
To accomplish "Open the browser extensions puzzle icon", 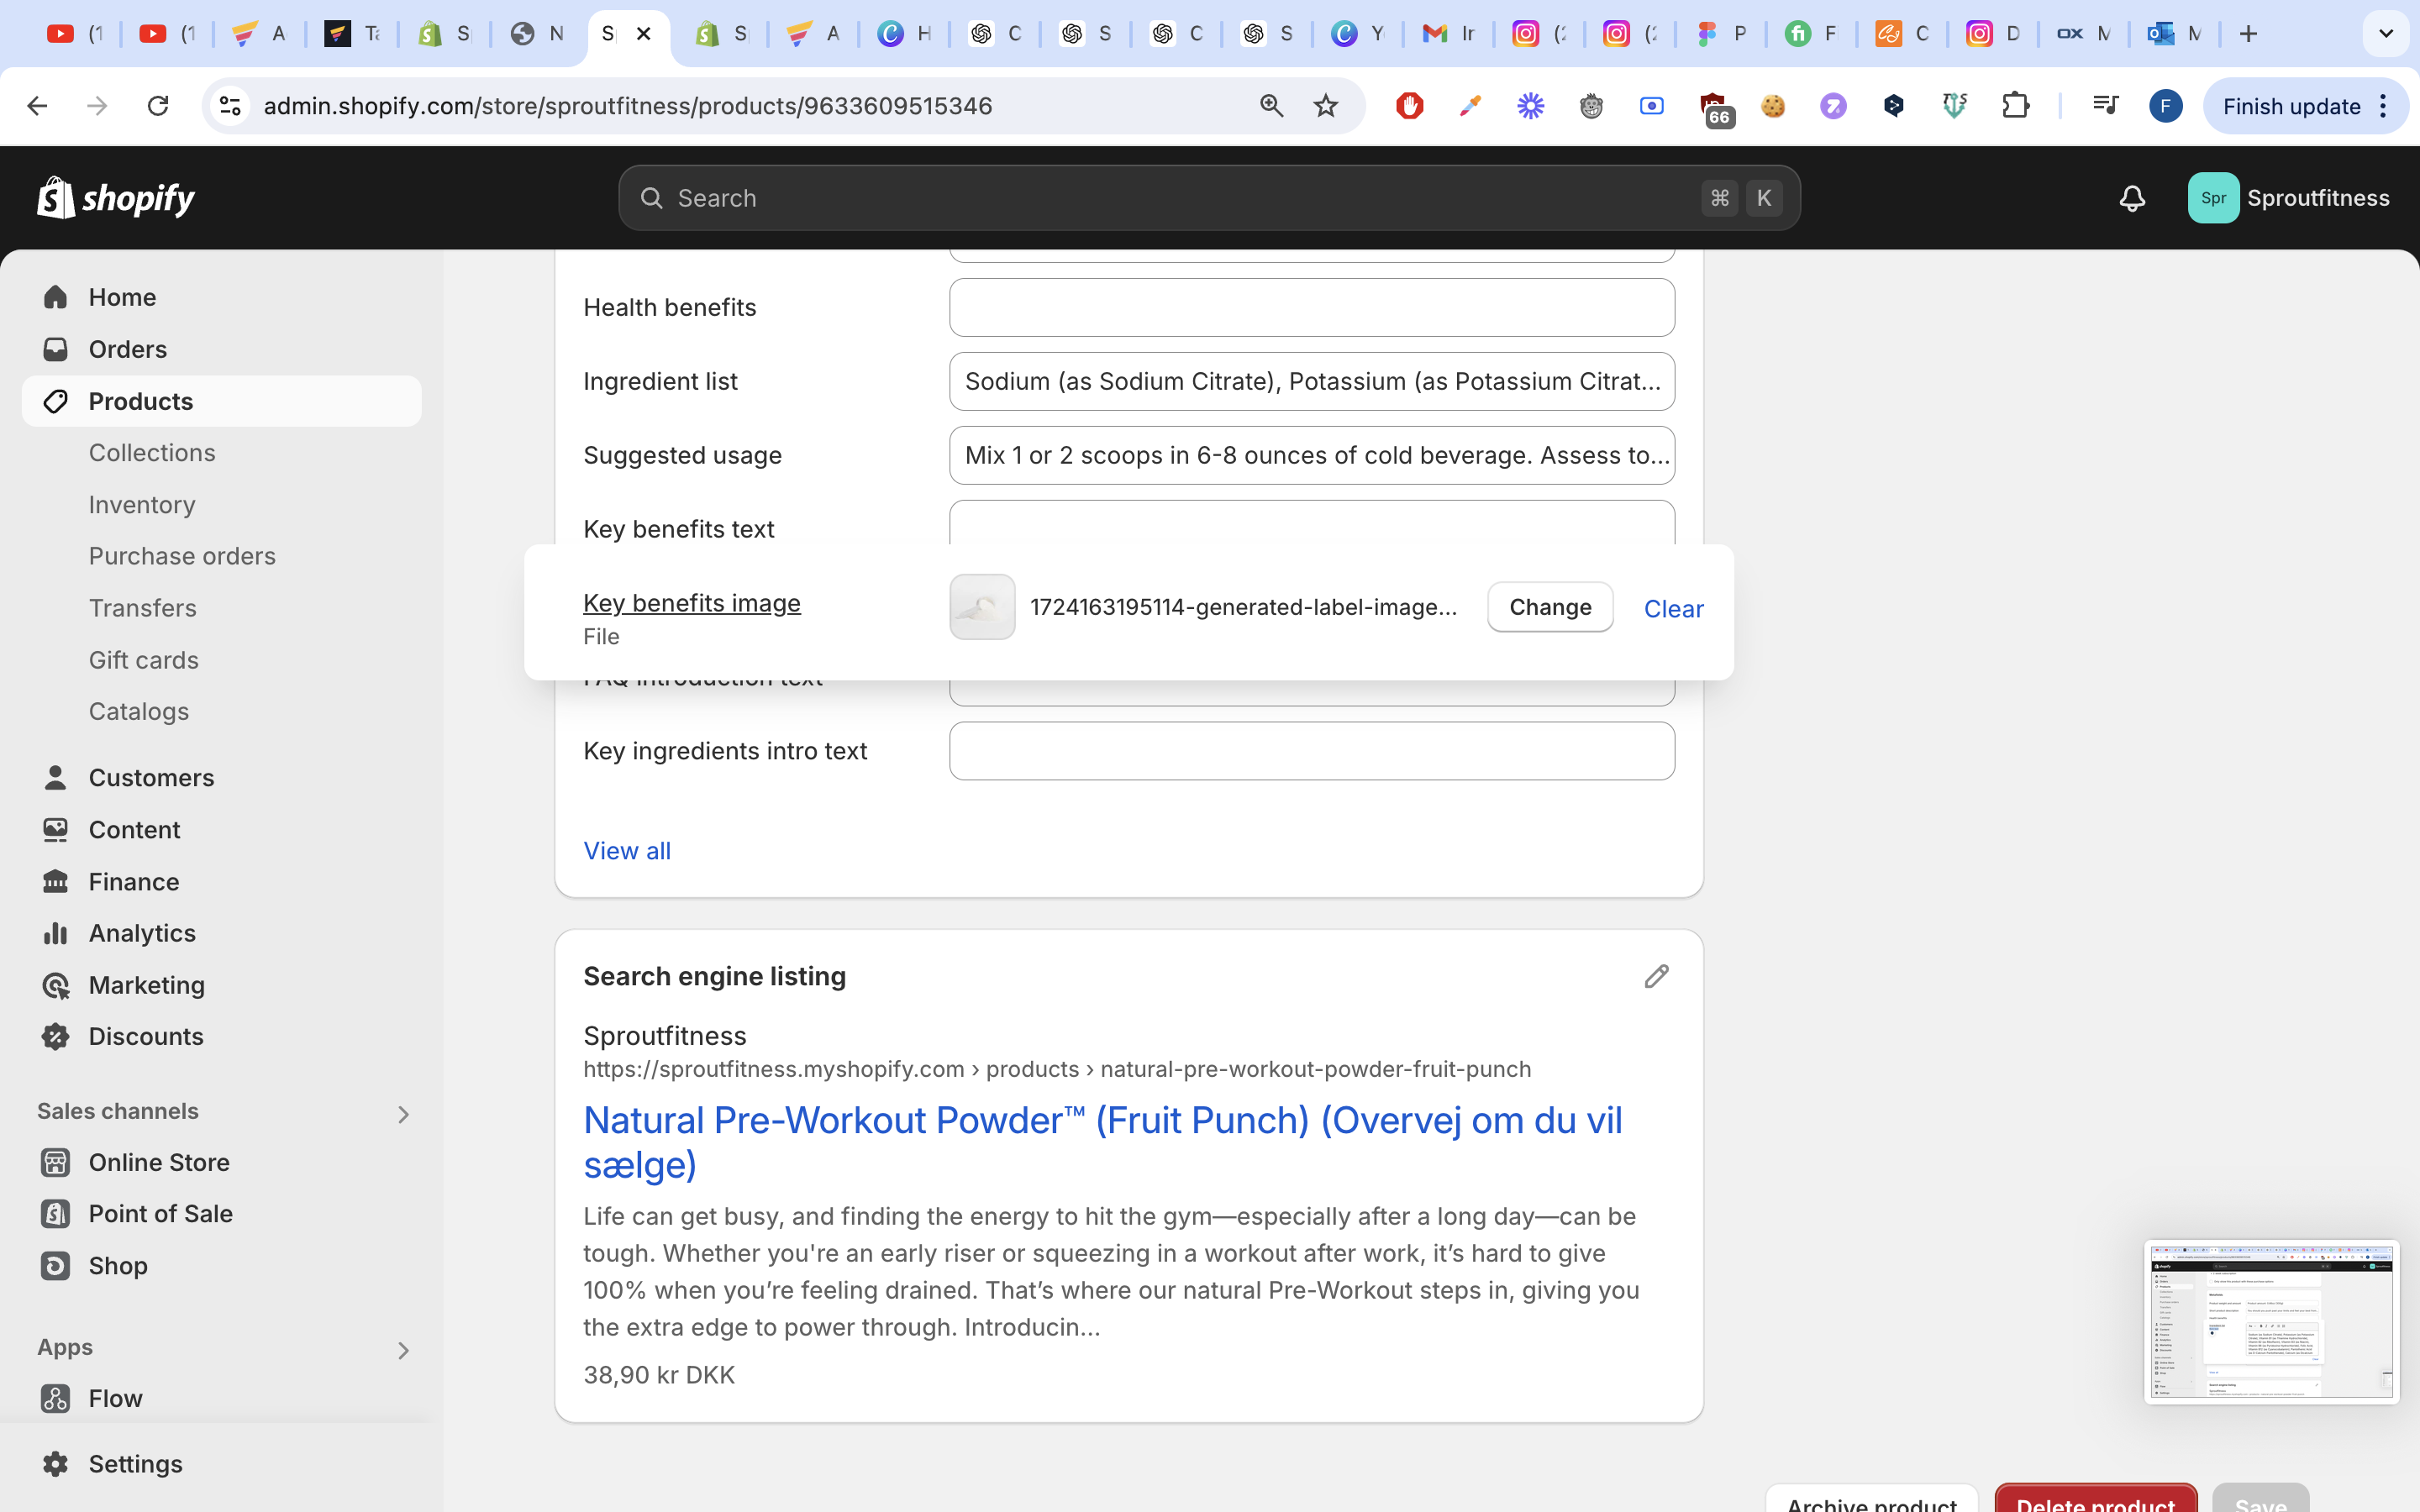I will pyautogui.click(x=2016, y=106).
